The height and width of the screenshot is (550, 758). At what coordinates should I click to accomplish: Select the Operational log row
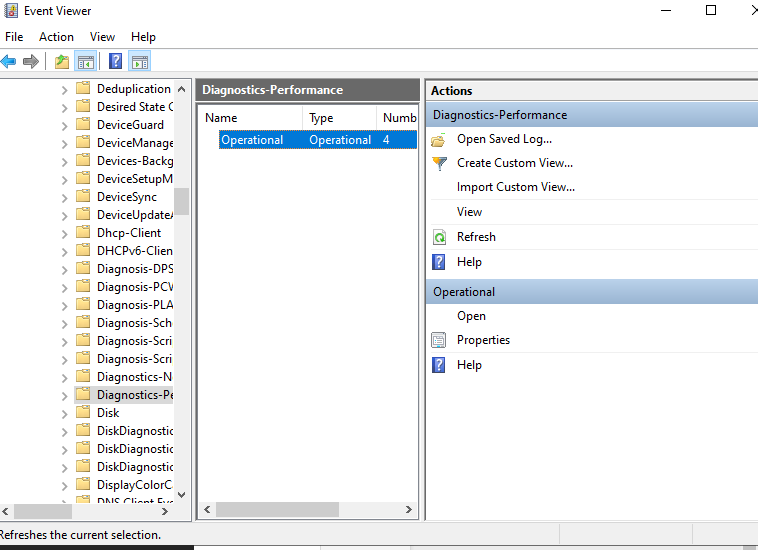(x=318, y=140)
